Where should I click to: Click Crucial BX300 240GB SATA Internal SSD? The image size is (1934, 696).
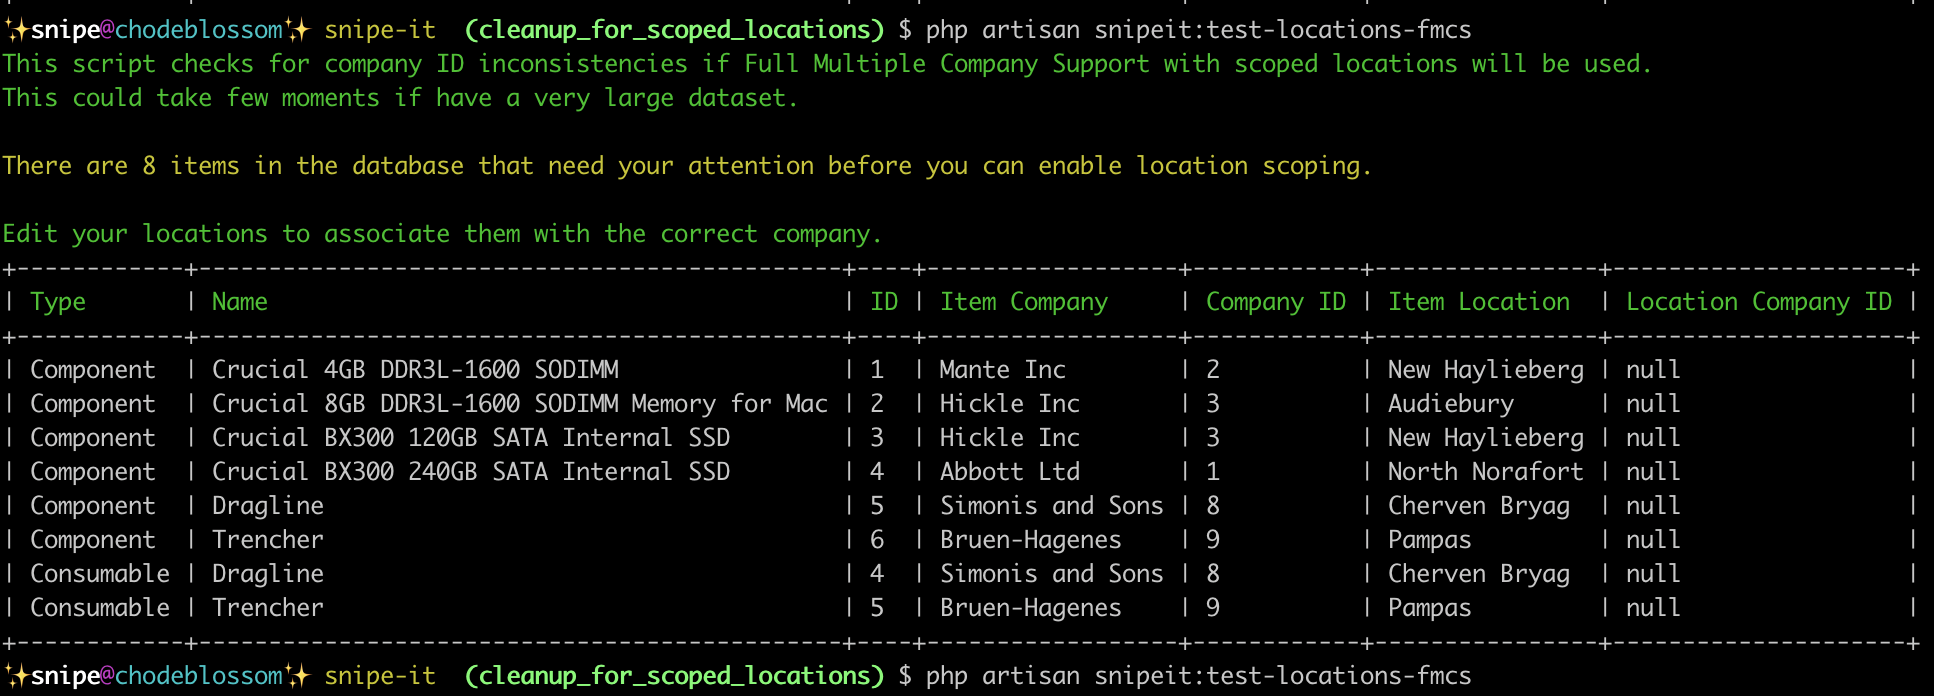point(471,472)
